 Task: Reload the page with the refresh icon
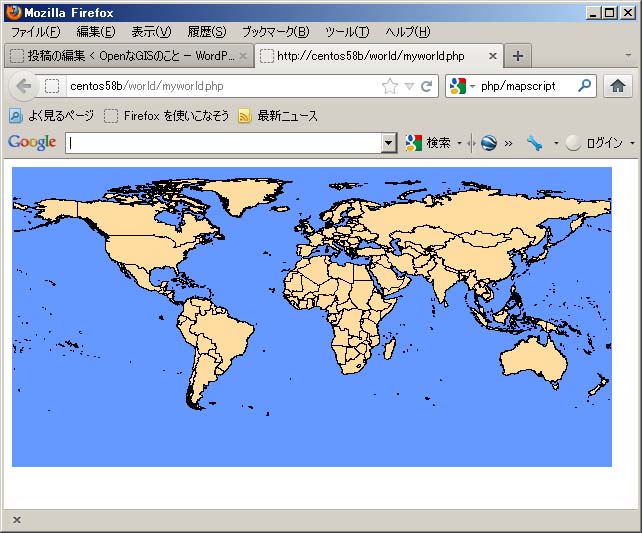[427, 87]
